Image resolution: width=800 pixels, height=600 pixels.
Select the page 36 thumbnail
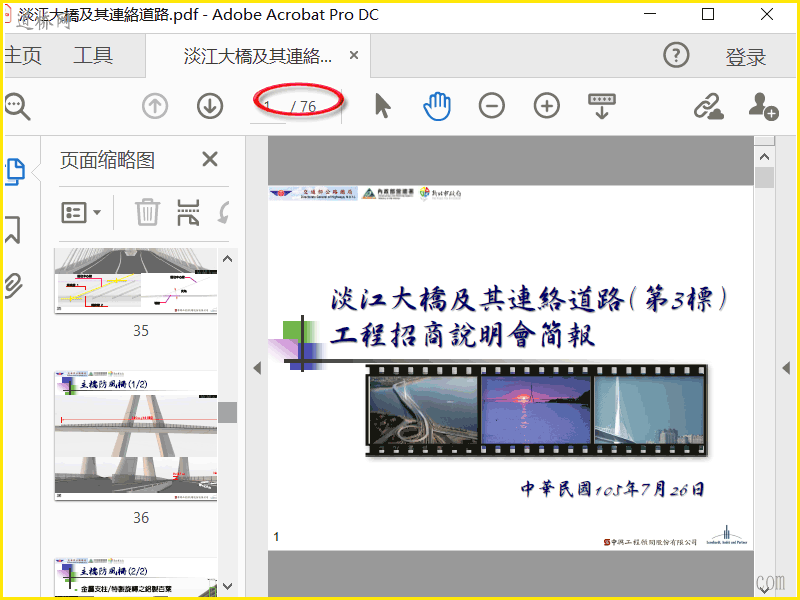pyautogui.click(x=136, y=435)
